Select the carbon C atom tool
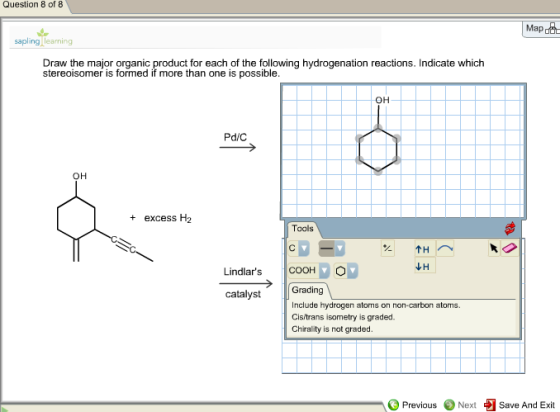The image size is (560, 412). point(292,248)
